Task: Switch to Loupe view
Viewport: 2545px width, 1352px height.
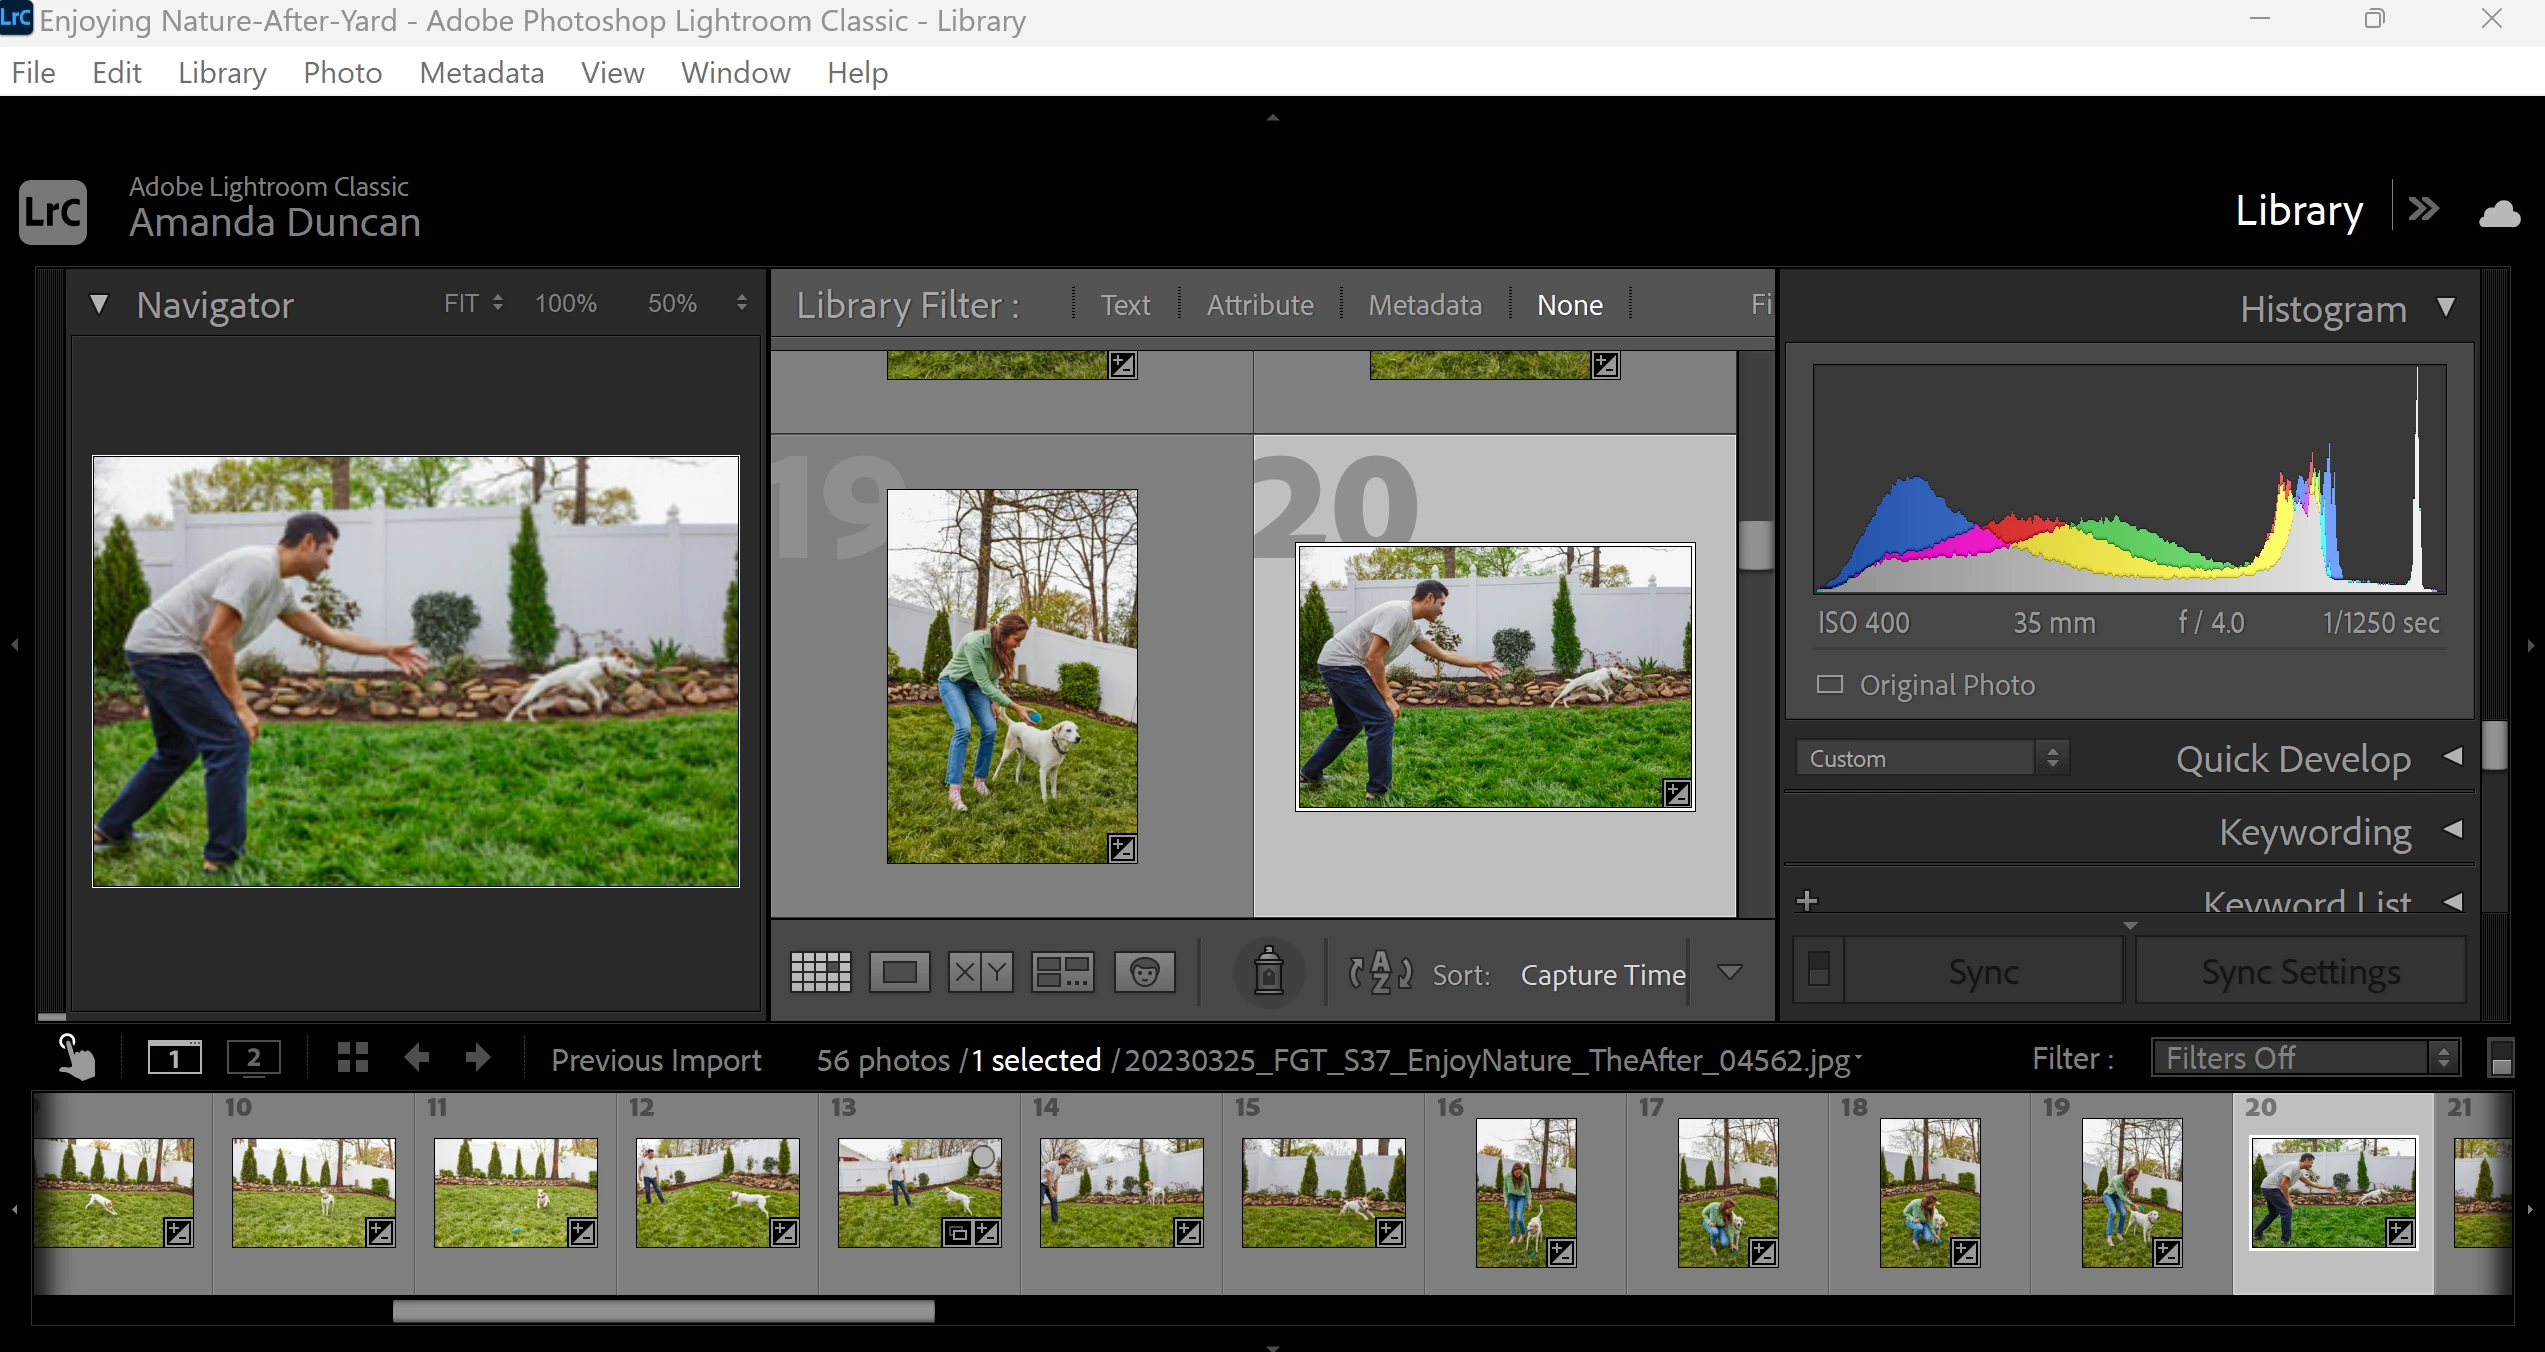Action: pyautogui.click(x=899, y=972)
